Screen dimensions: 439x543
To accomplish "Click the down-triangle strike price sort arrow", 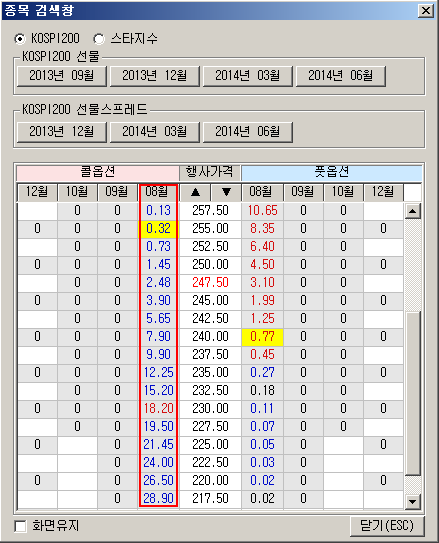I will click(x=226, y=192).
